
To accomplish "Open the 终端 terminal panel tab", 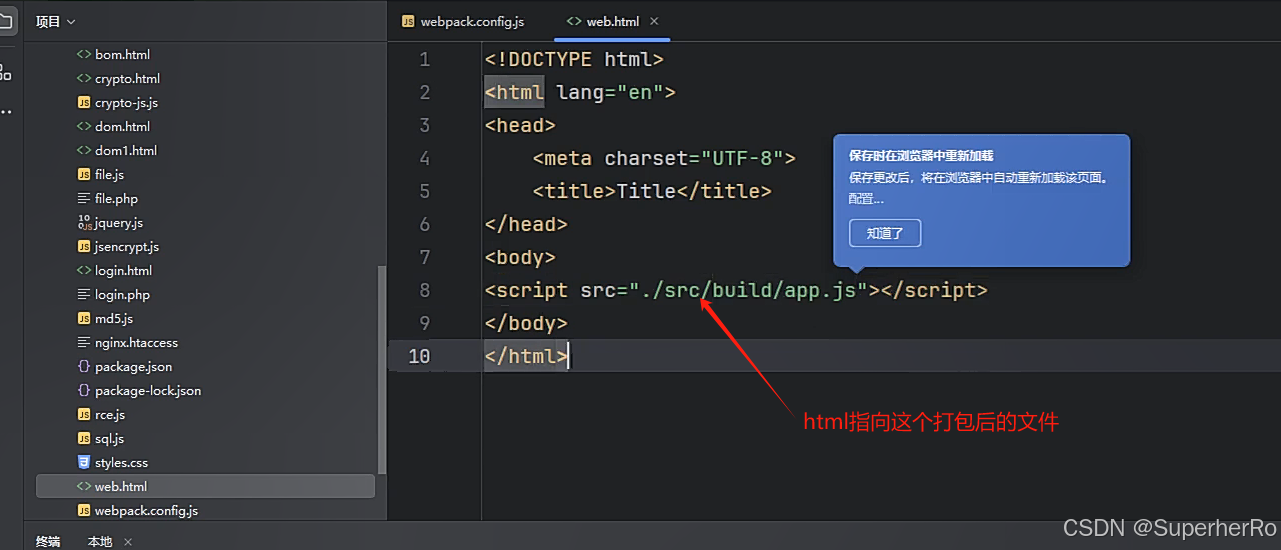I will point(48,541).
